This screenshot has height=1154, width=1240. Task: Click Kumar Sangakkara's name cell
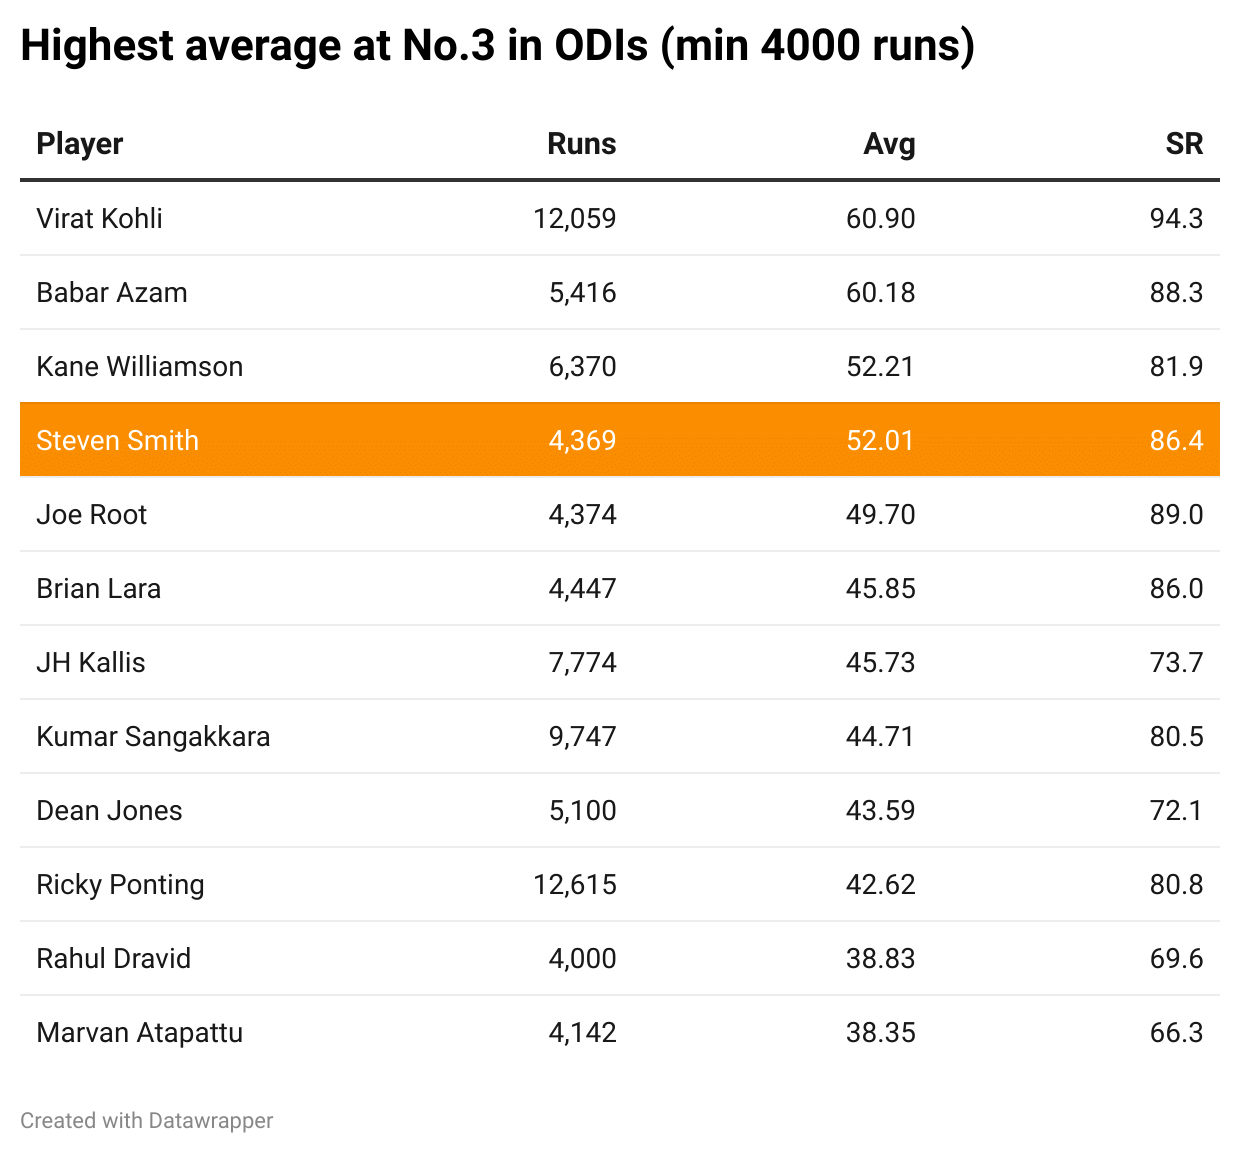[x=153, y=736]
